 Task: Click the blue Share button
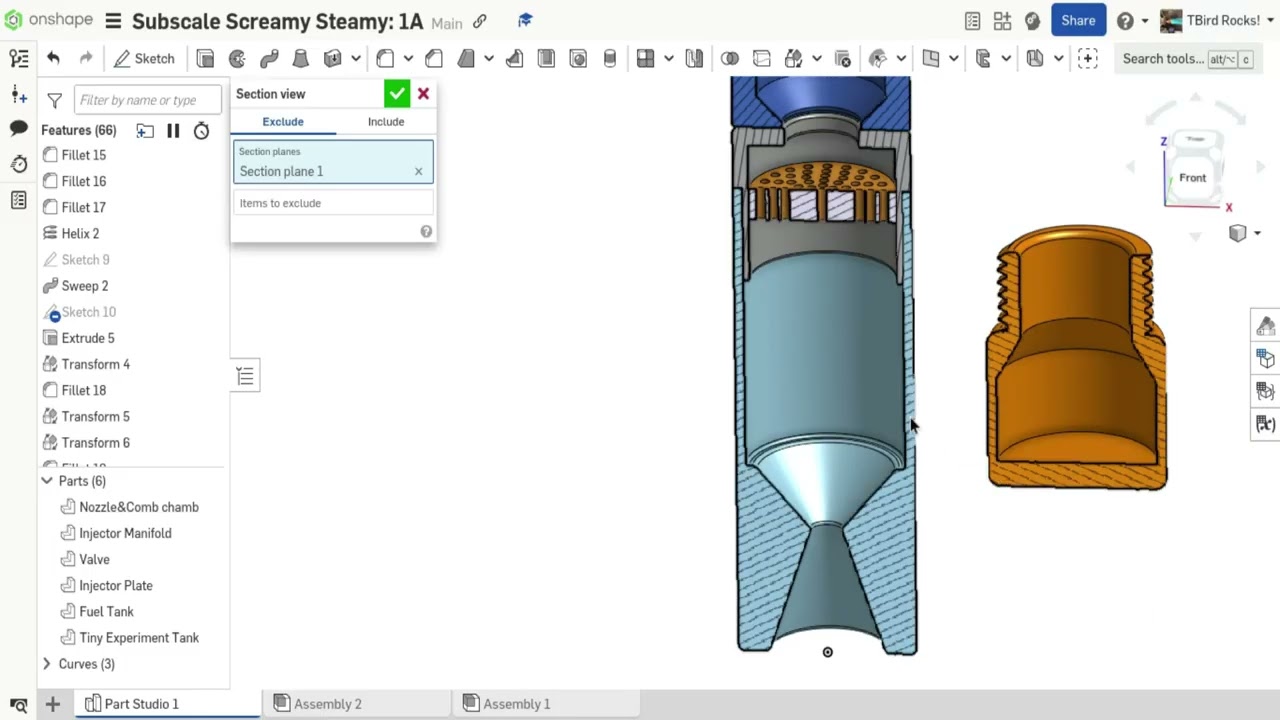(1077, 21)
